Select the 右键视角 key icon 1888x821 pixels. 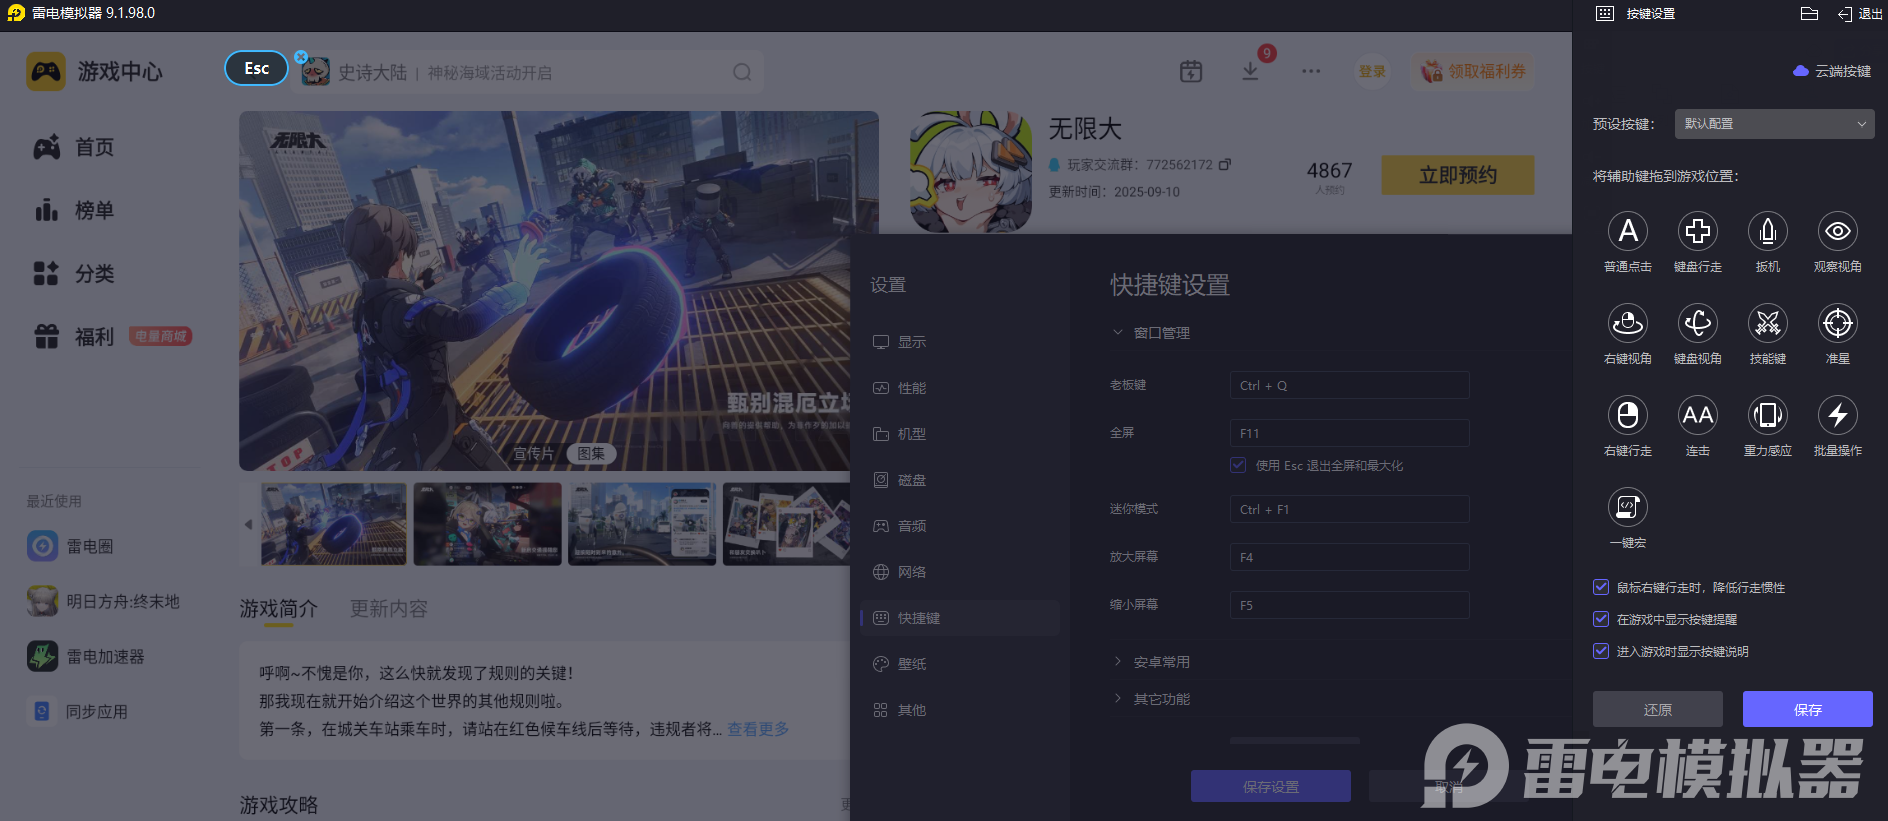tap(1628, 323)
